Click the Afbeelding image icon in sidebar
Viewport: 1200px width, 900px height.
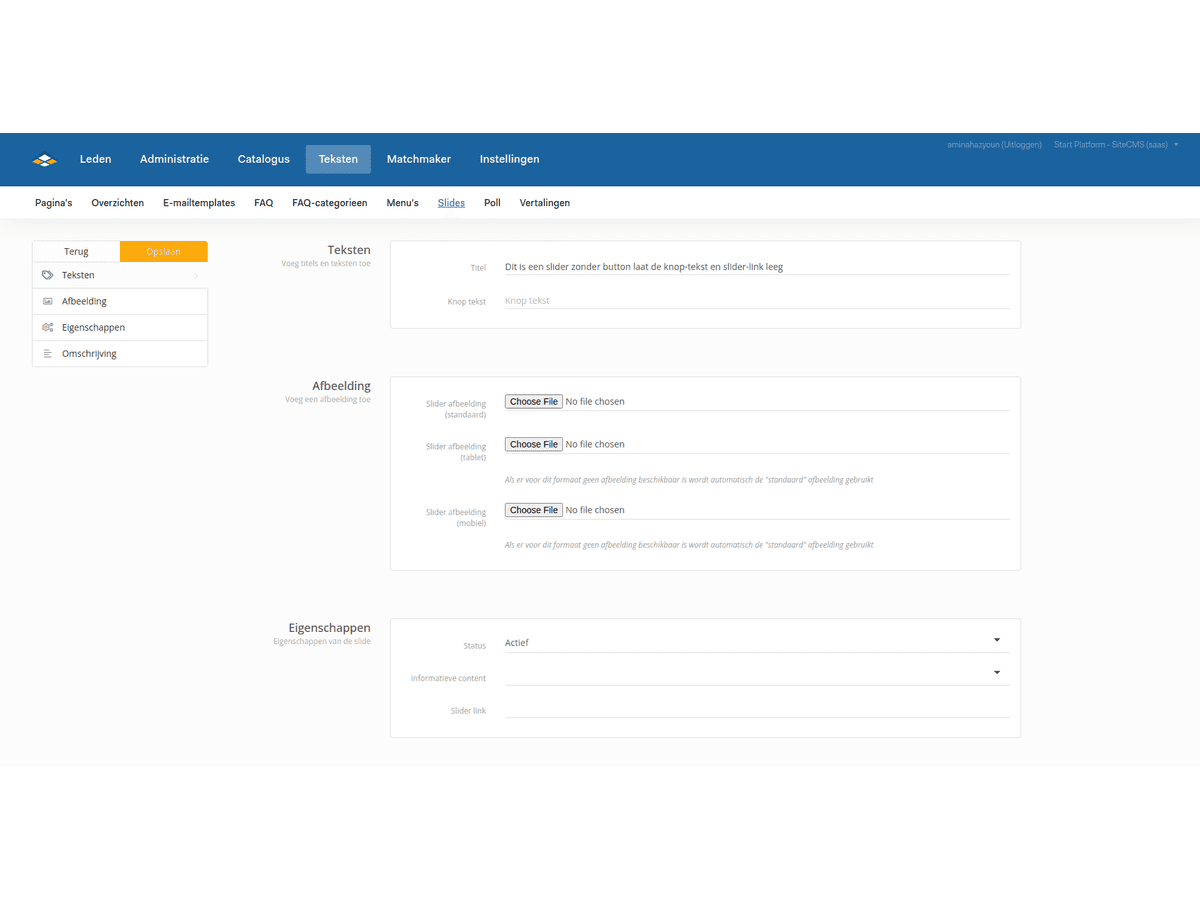47,301
